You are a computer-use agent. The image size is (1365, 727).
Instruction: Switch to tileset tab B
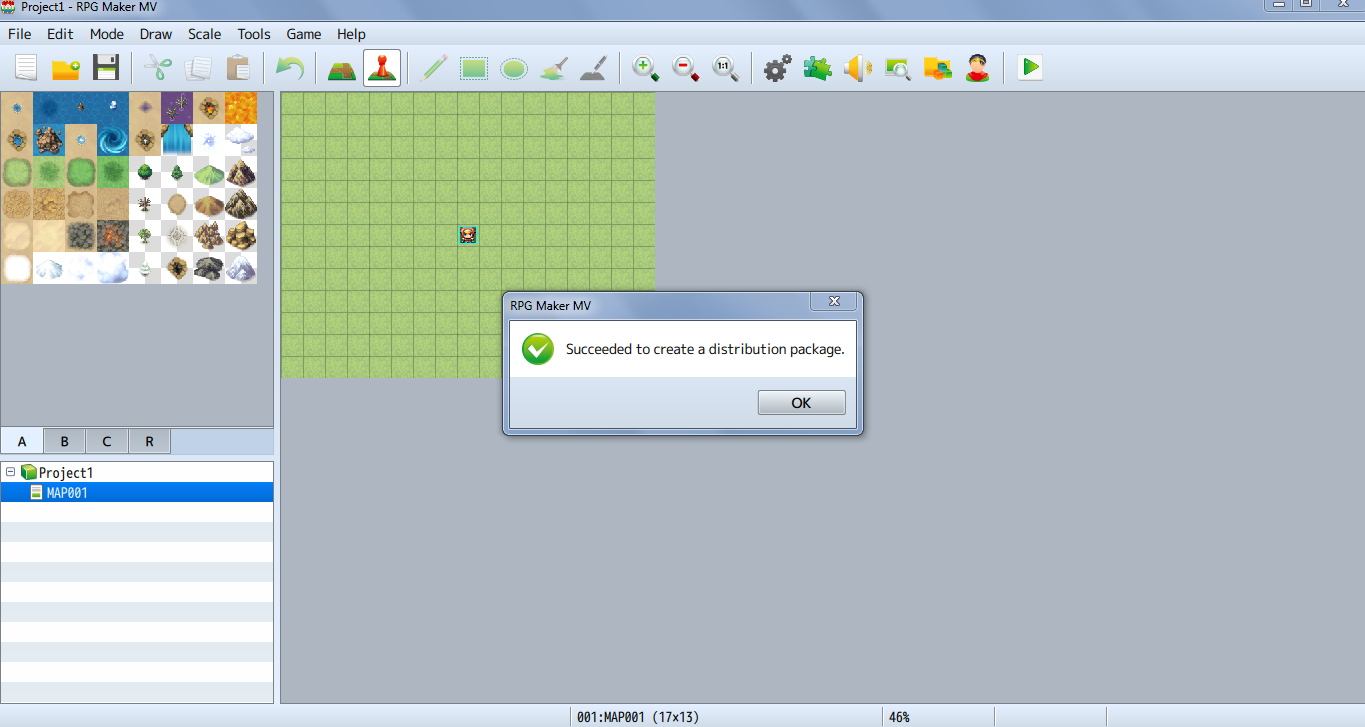(x=64, y=441)
